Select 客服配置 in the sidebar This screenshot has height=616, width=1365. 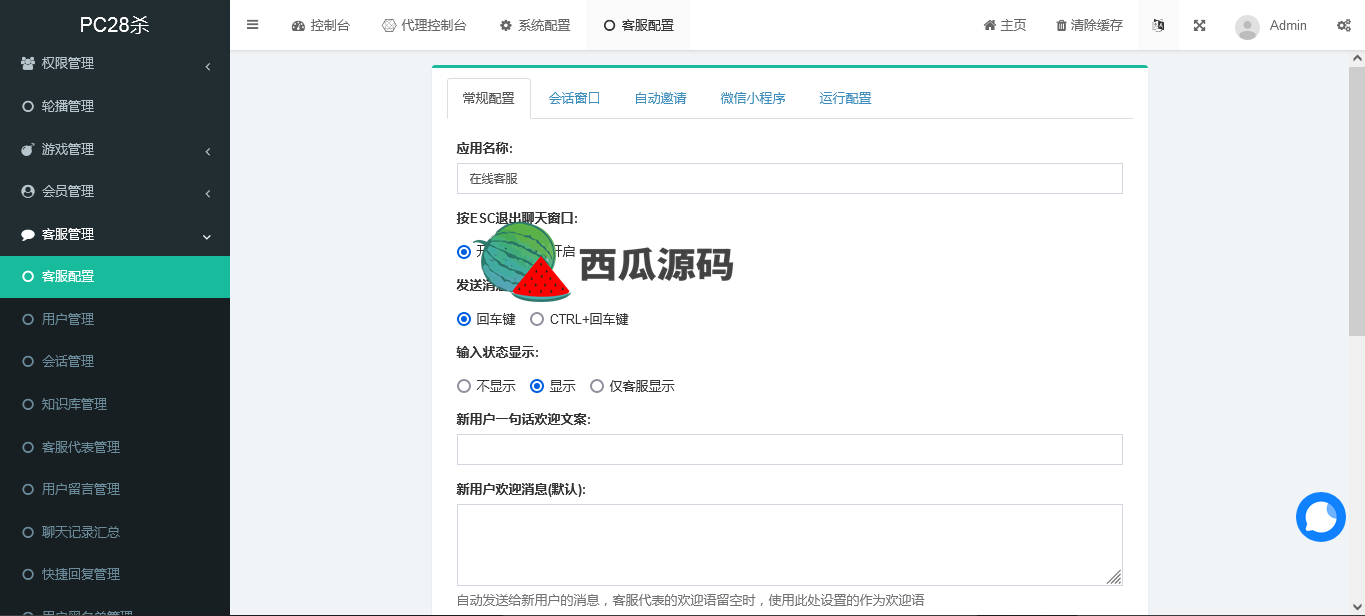[115, 276]
